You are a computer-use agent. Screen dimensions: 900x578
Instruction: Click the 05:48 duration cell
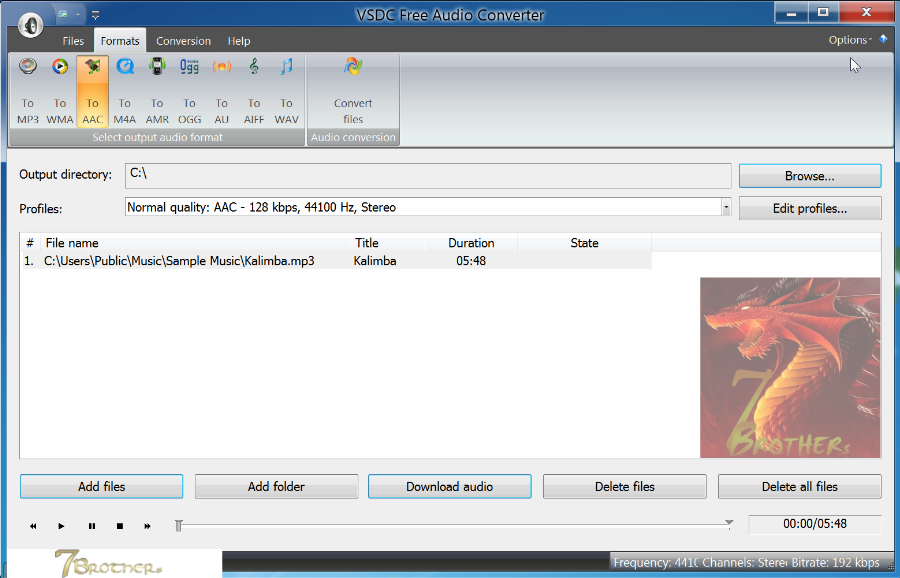click(471, 261)
